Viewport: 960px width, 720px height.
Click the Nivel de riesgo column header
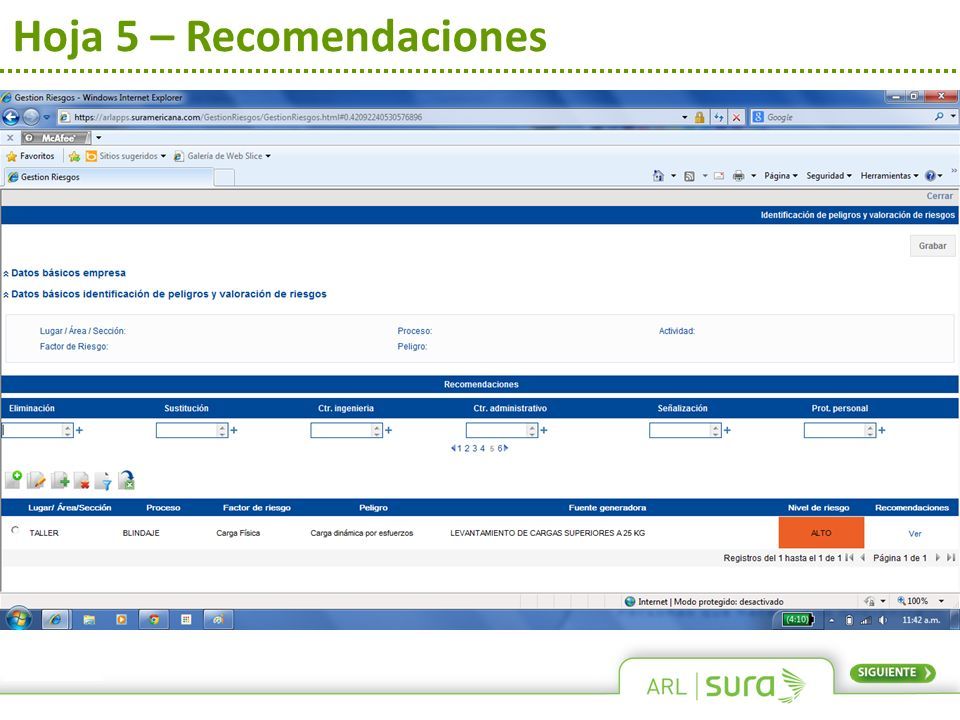coord(818,508)
